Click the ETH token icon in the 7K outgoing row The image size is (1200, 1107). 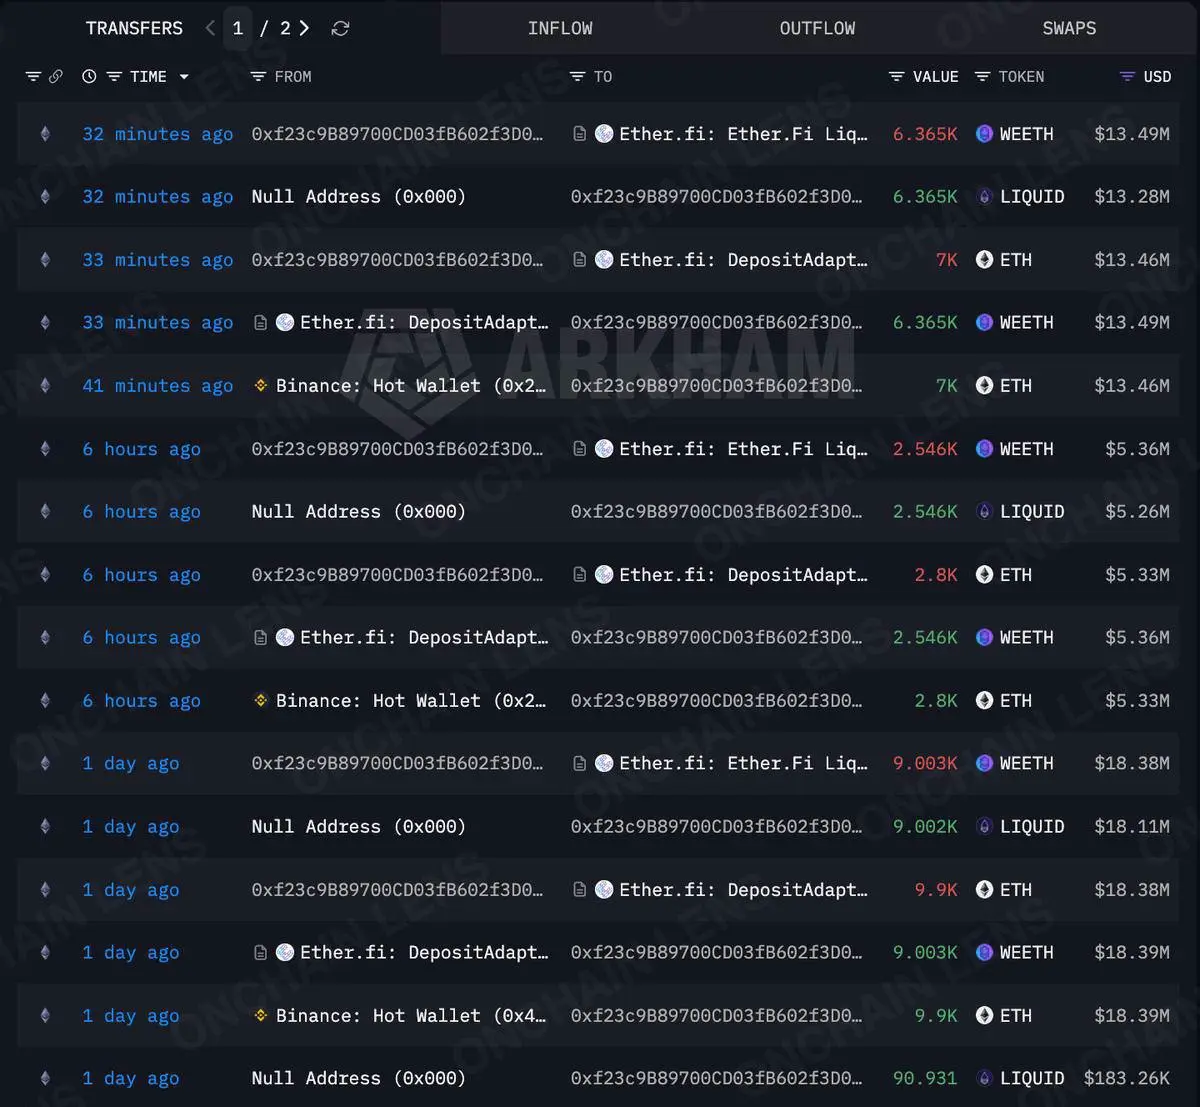[x=984, y=260]
